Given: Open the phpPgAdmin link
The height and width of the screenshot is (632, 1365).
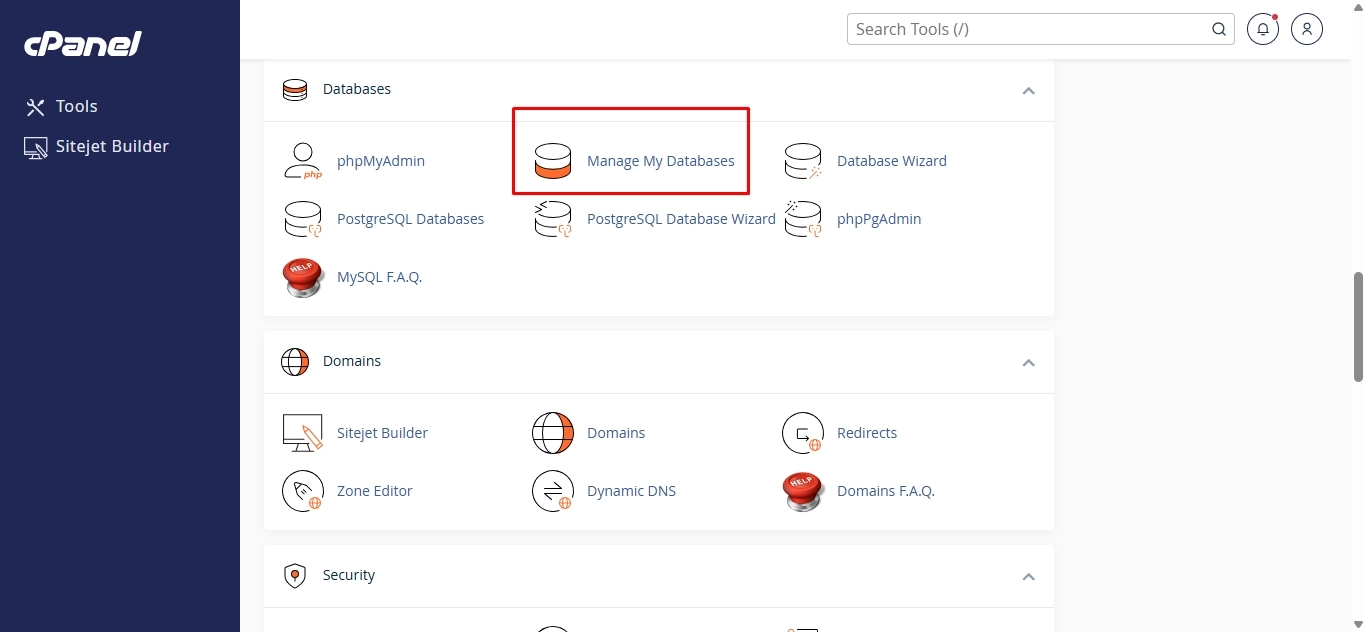Looking at the screenshot, I should coord(879,219).
